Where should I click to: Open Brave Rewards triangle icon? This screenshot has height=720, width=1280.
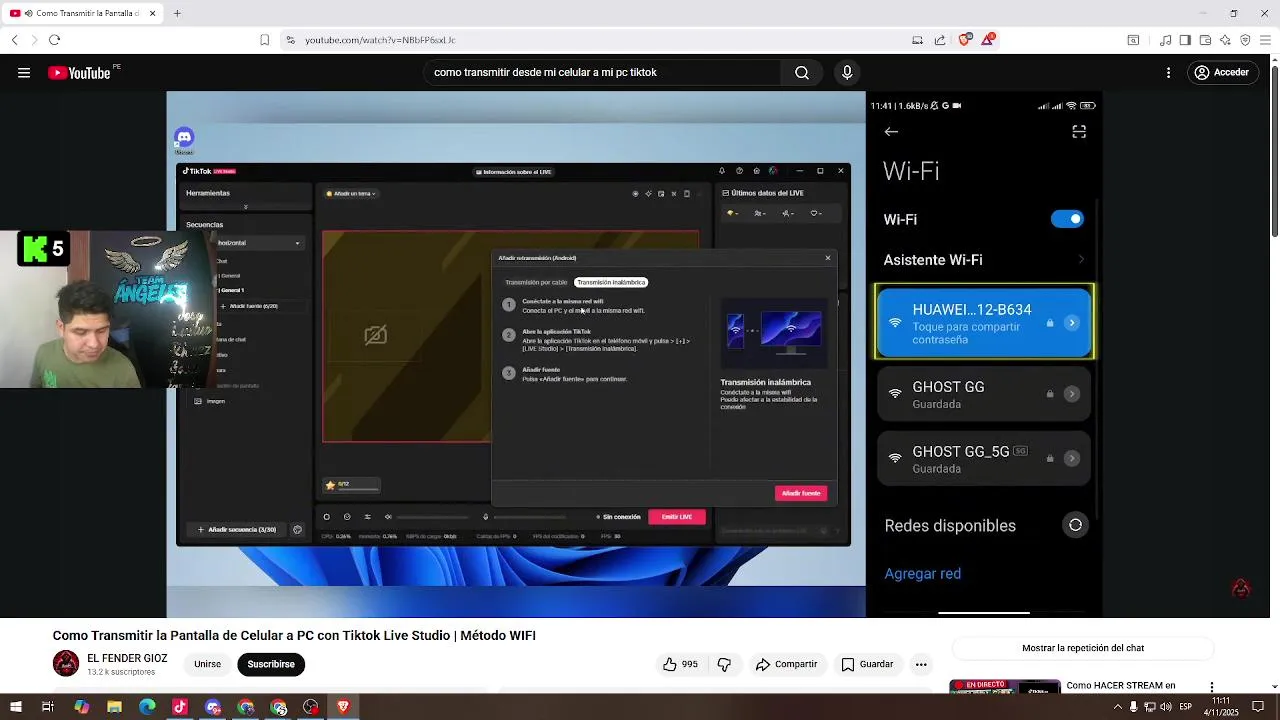(x=989, y=40)
